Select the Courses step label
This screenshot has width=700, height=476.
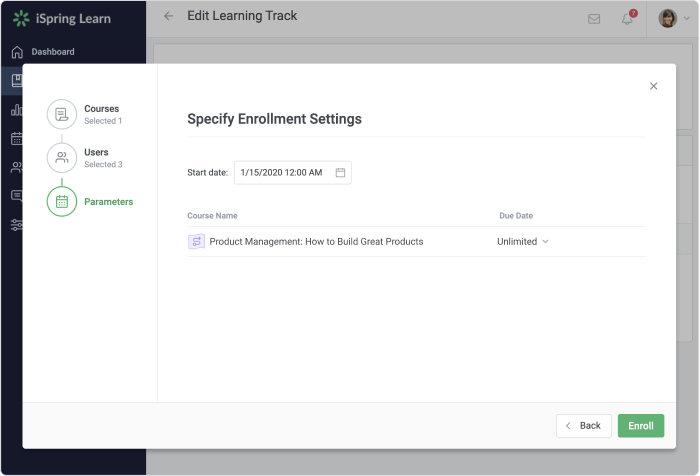102,109
